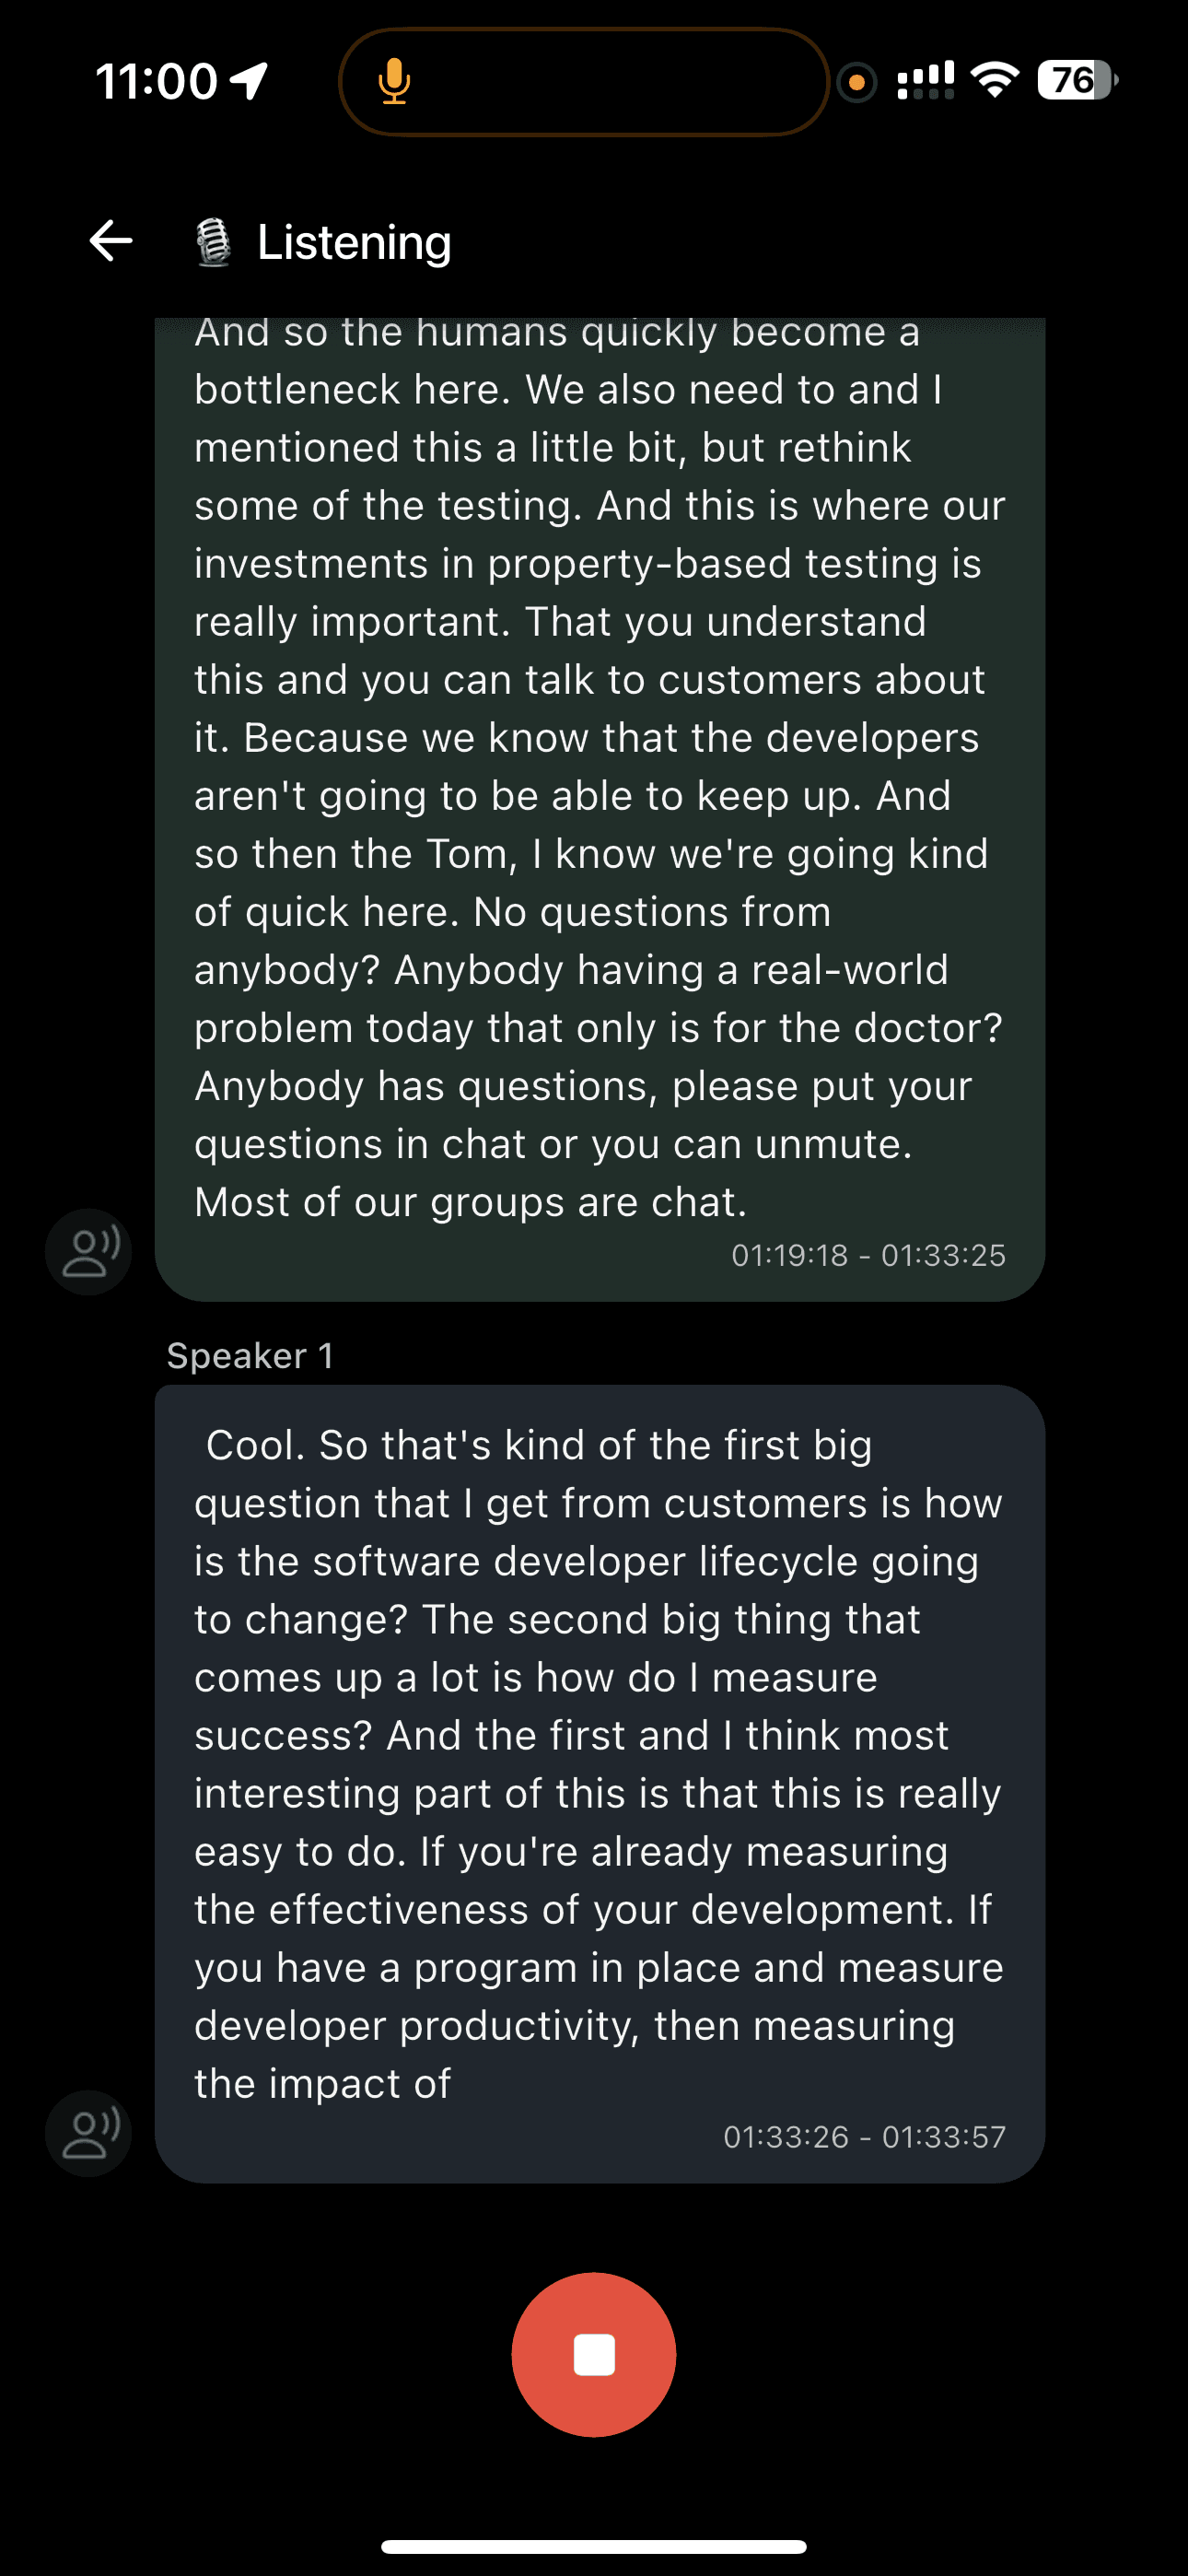Tap the empty area of the Dynamic Island
This screenshot has width=1188, height=2576.
(620, 81)
